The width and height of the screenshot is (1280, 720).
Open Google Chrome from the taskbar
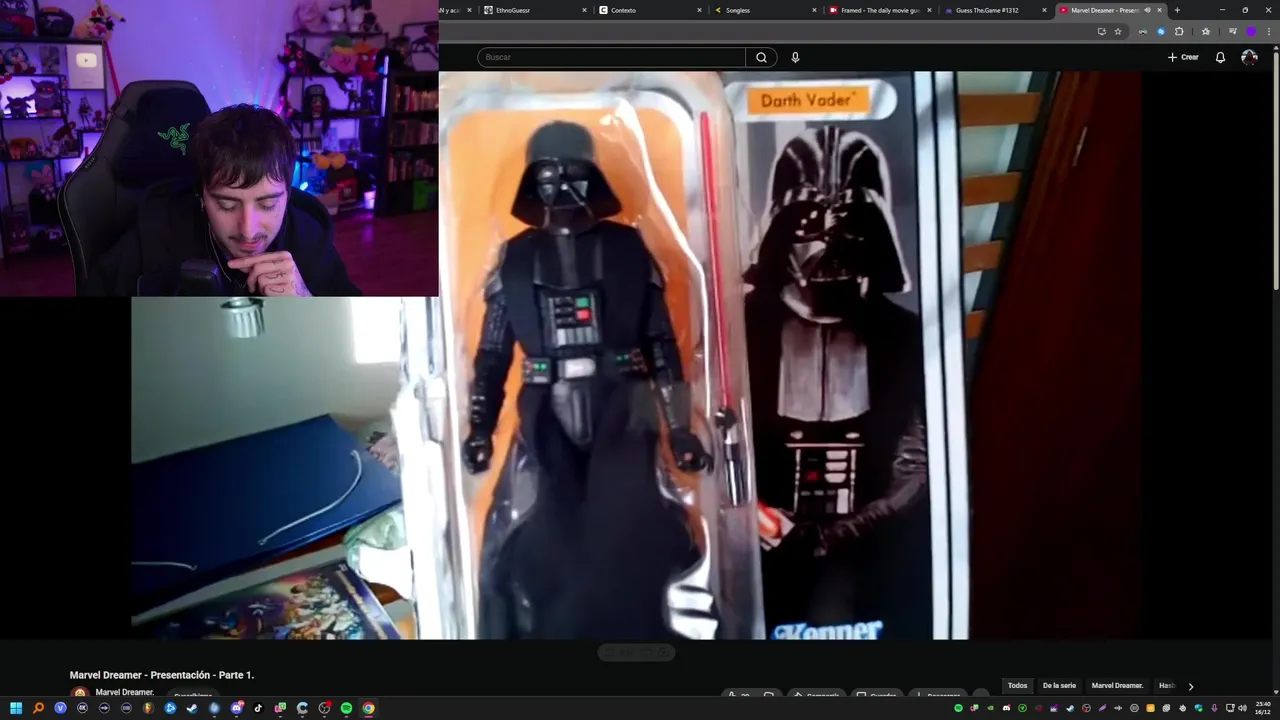pyautogui.click(x=368, y=708)
